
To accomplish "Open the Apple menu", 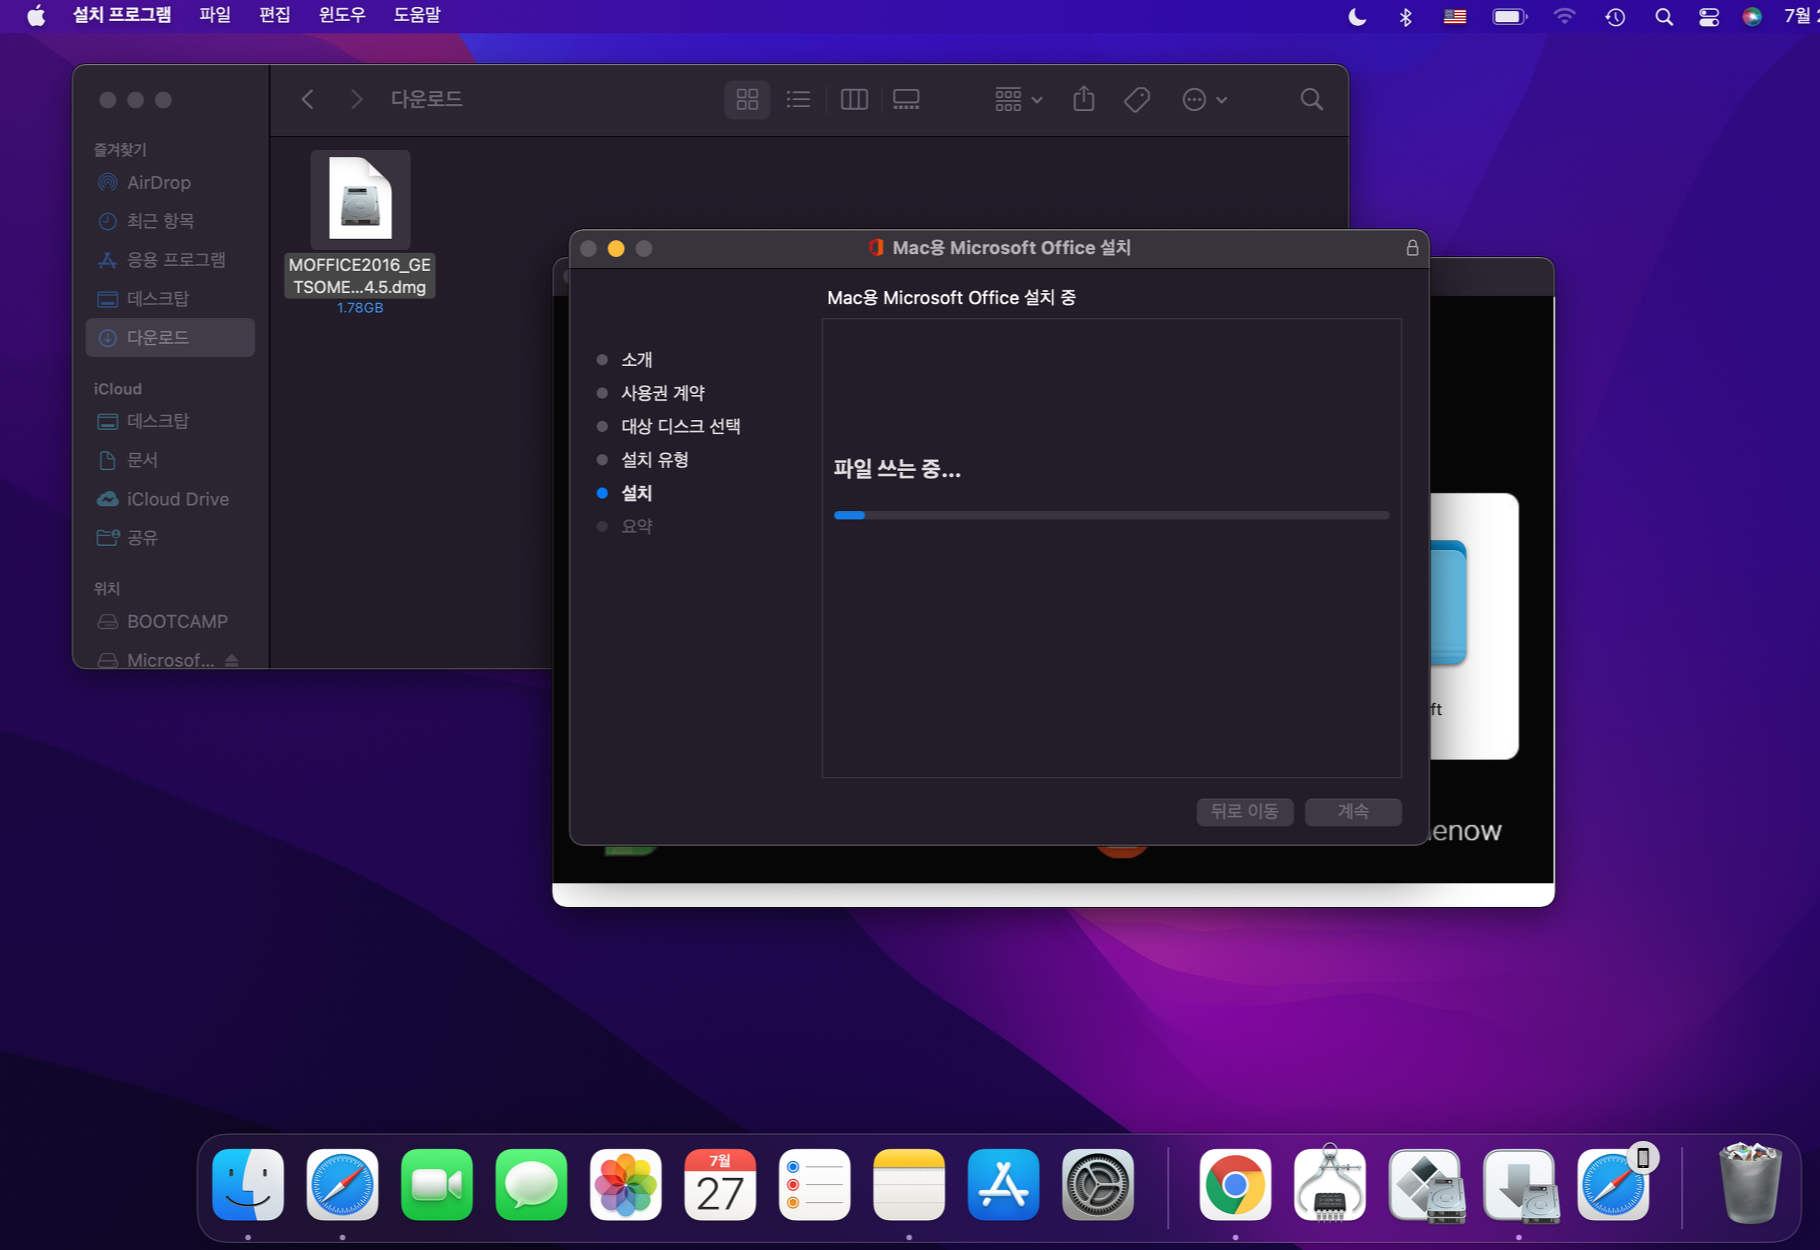I will pyautogui.click(x=36, y=16).
